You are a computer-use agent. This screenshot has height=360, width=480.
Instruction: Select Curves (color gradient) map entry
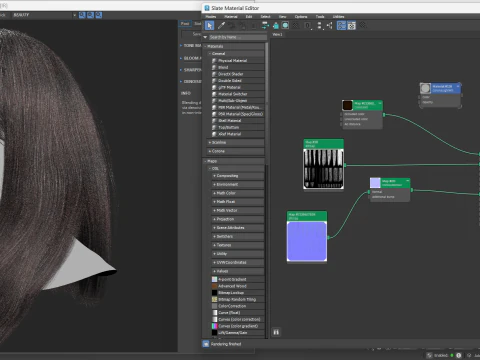[x=238, y=326]
